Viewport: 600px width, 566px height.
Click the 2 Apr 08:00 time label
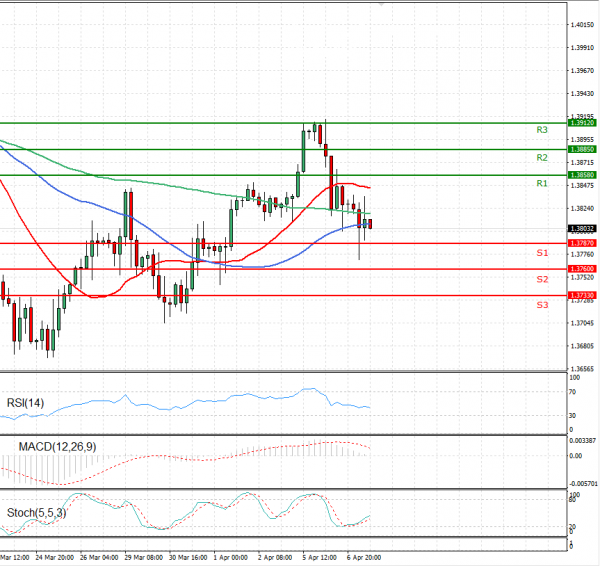coord(275,558)
